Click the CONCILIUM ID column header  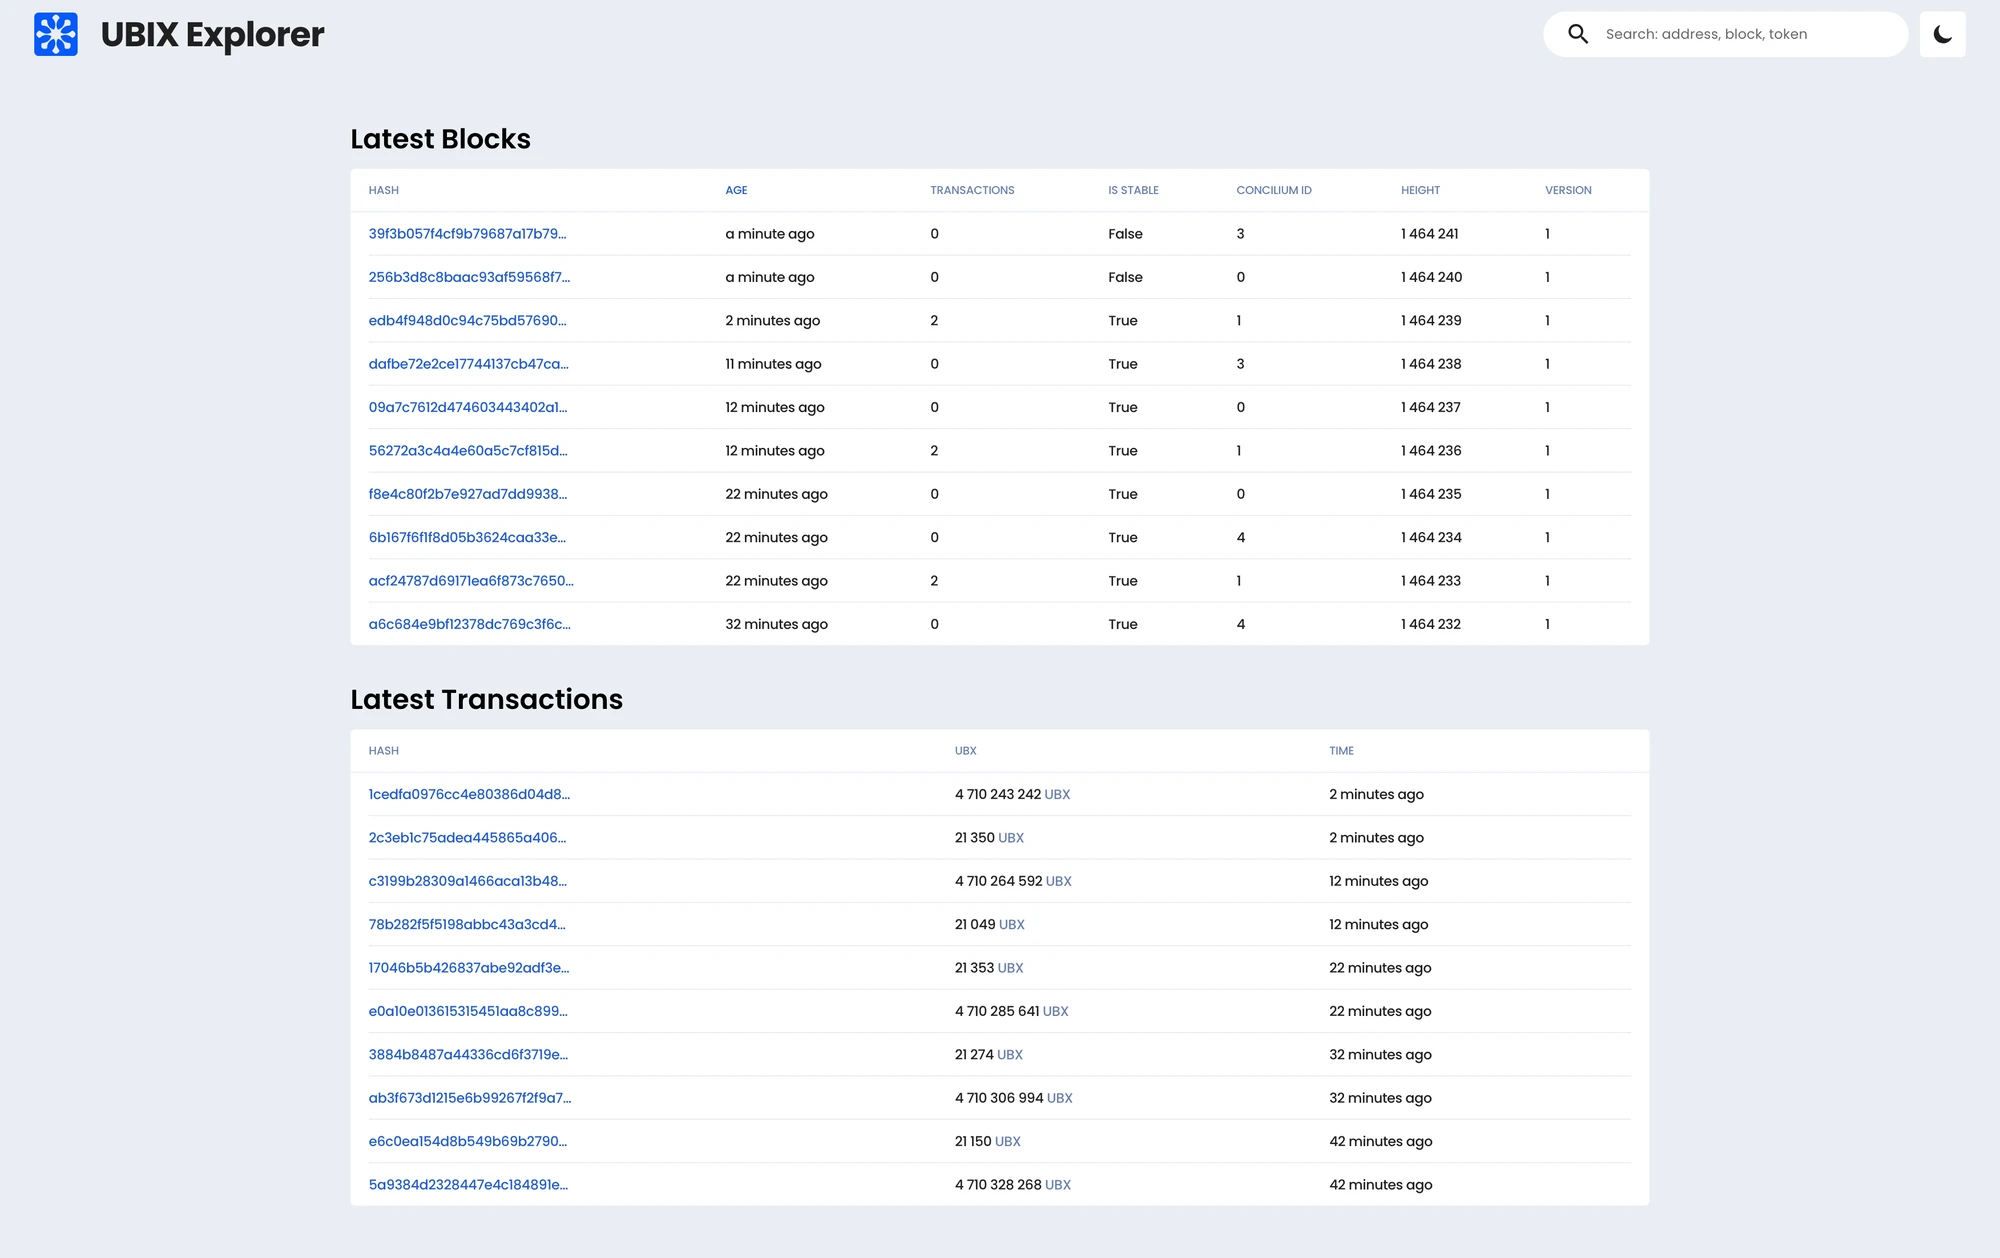[x=1274, y=190]
